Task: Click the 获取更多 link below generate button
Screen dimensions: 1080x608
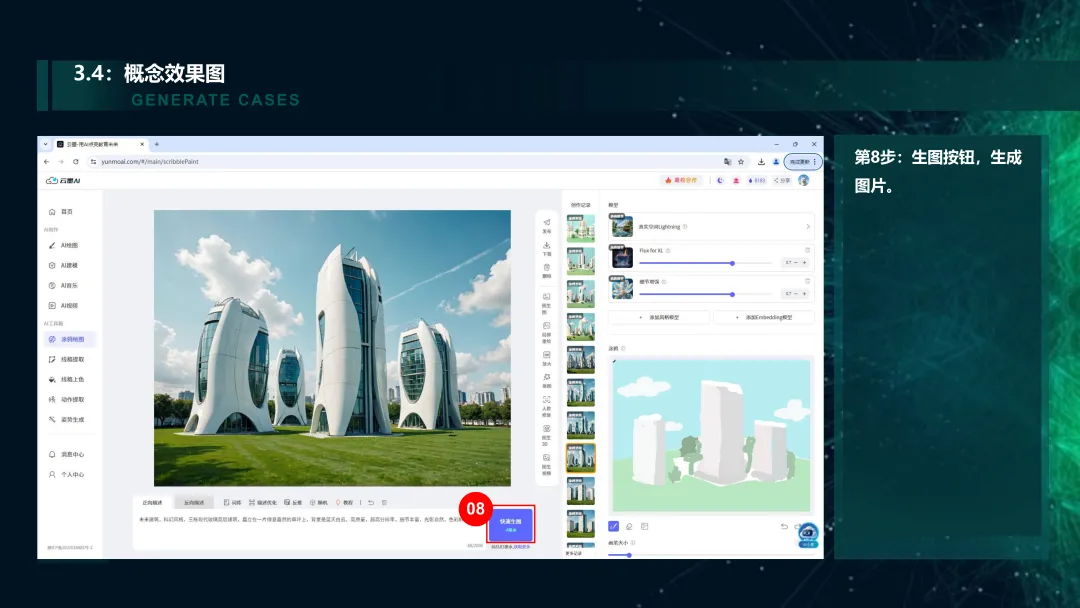Action: [x=521, y=547]
